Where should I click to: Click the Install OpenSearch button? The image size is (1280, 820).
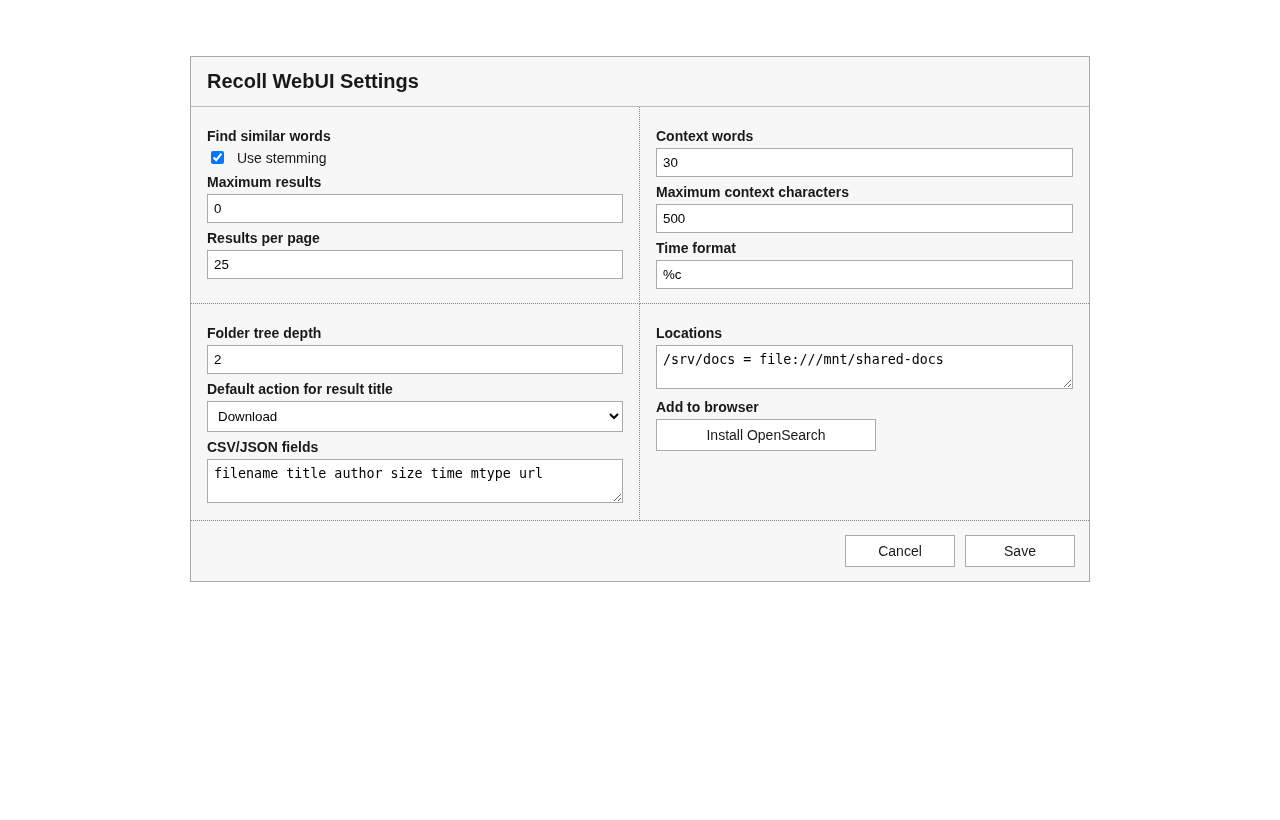click(766, 435)
